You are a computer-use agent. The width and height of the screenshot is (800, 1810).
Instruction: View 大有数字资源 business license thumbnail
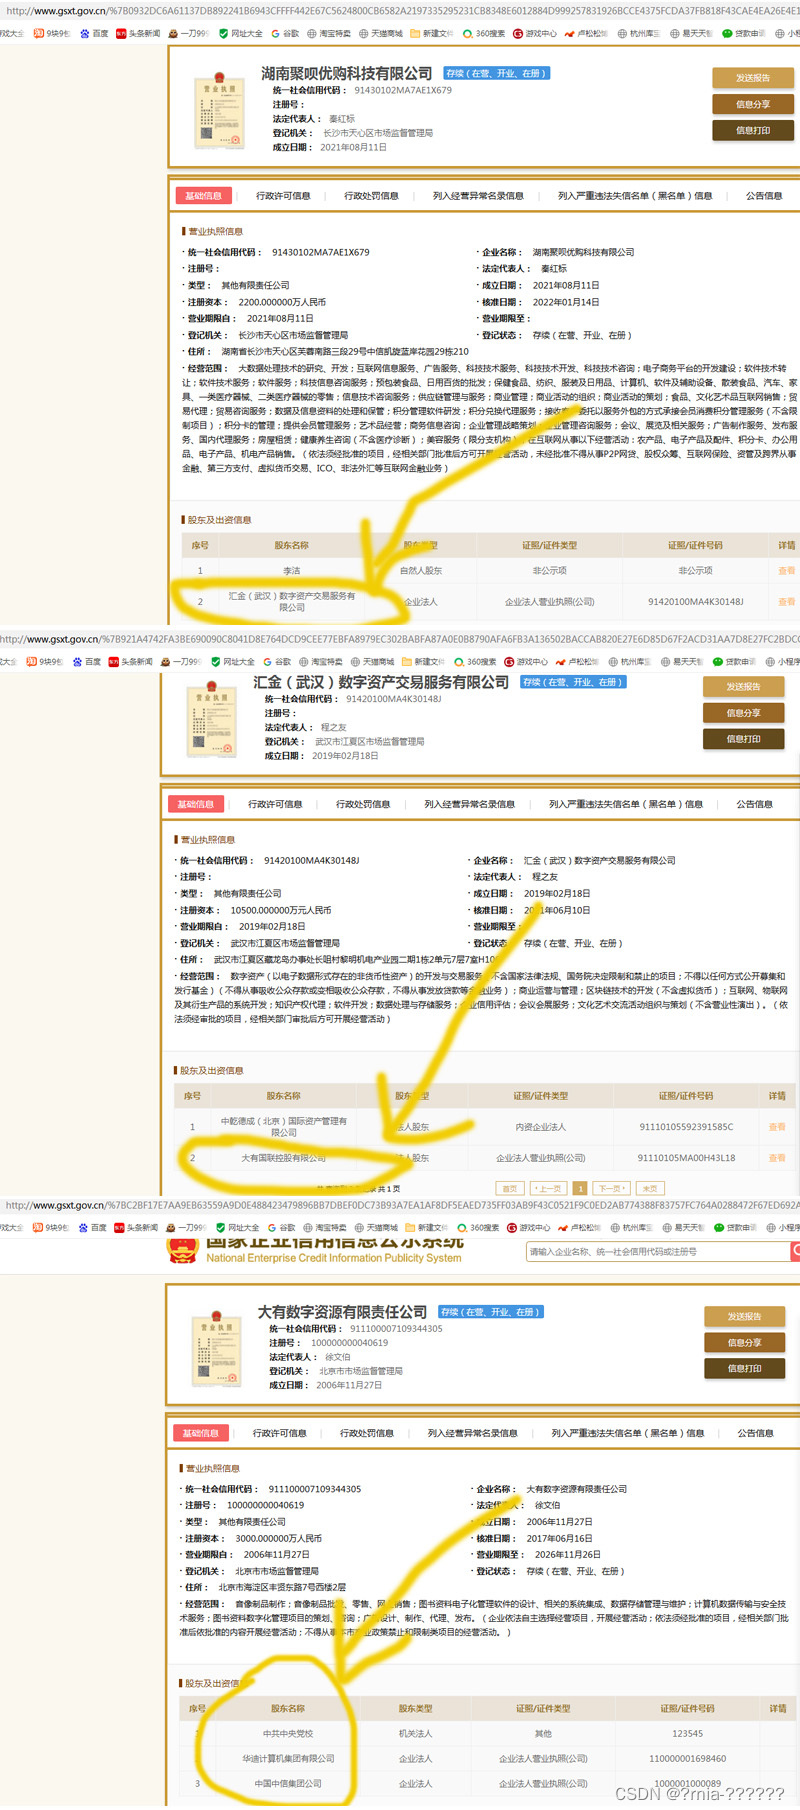pyautogui.click(x=217, y=1349)
